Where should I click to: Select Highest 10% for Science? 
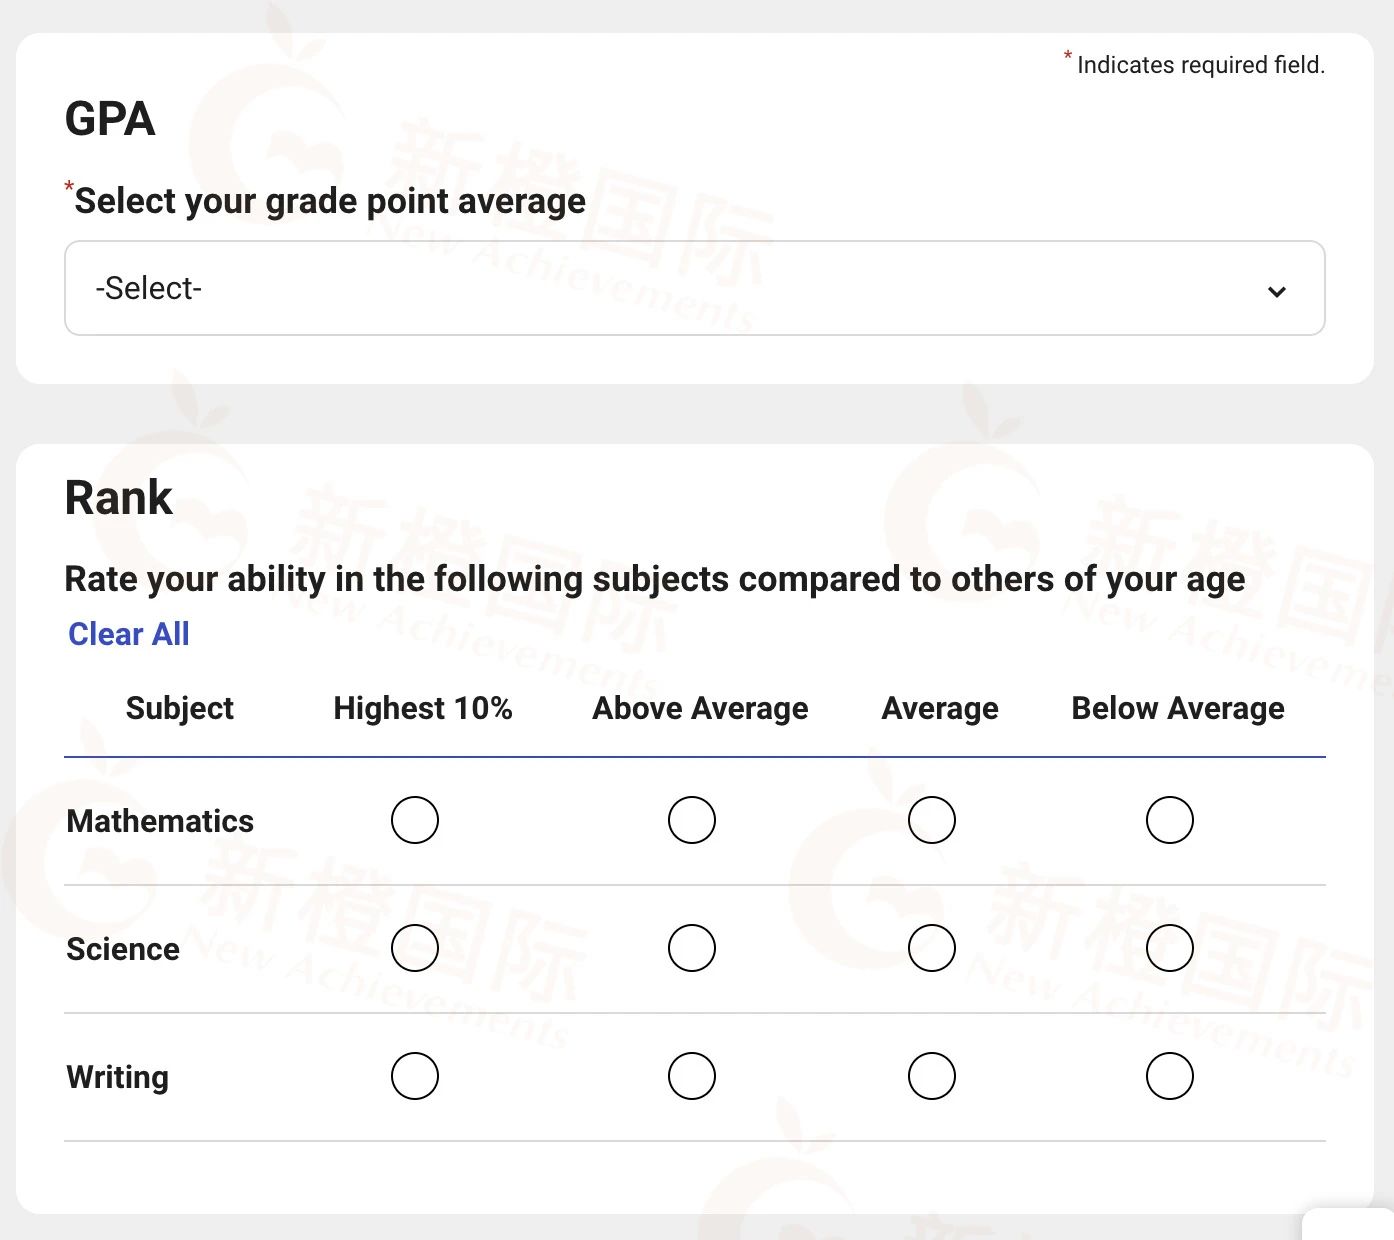pos(415,948)
